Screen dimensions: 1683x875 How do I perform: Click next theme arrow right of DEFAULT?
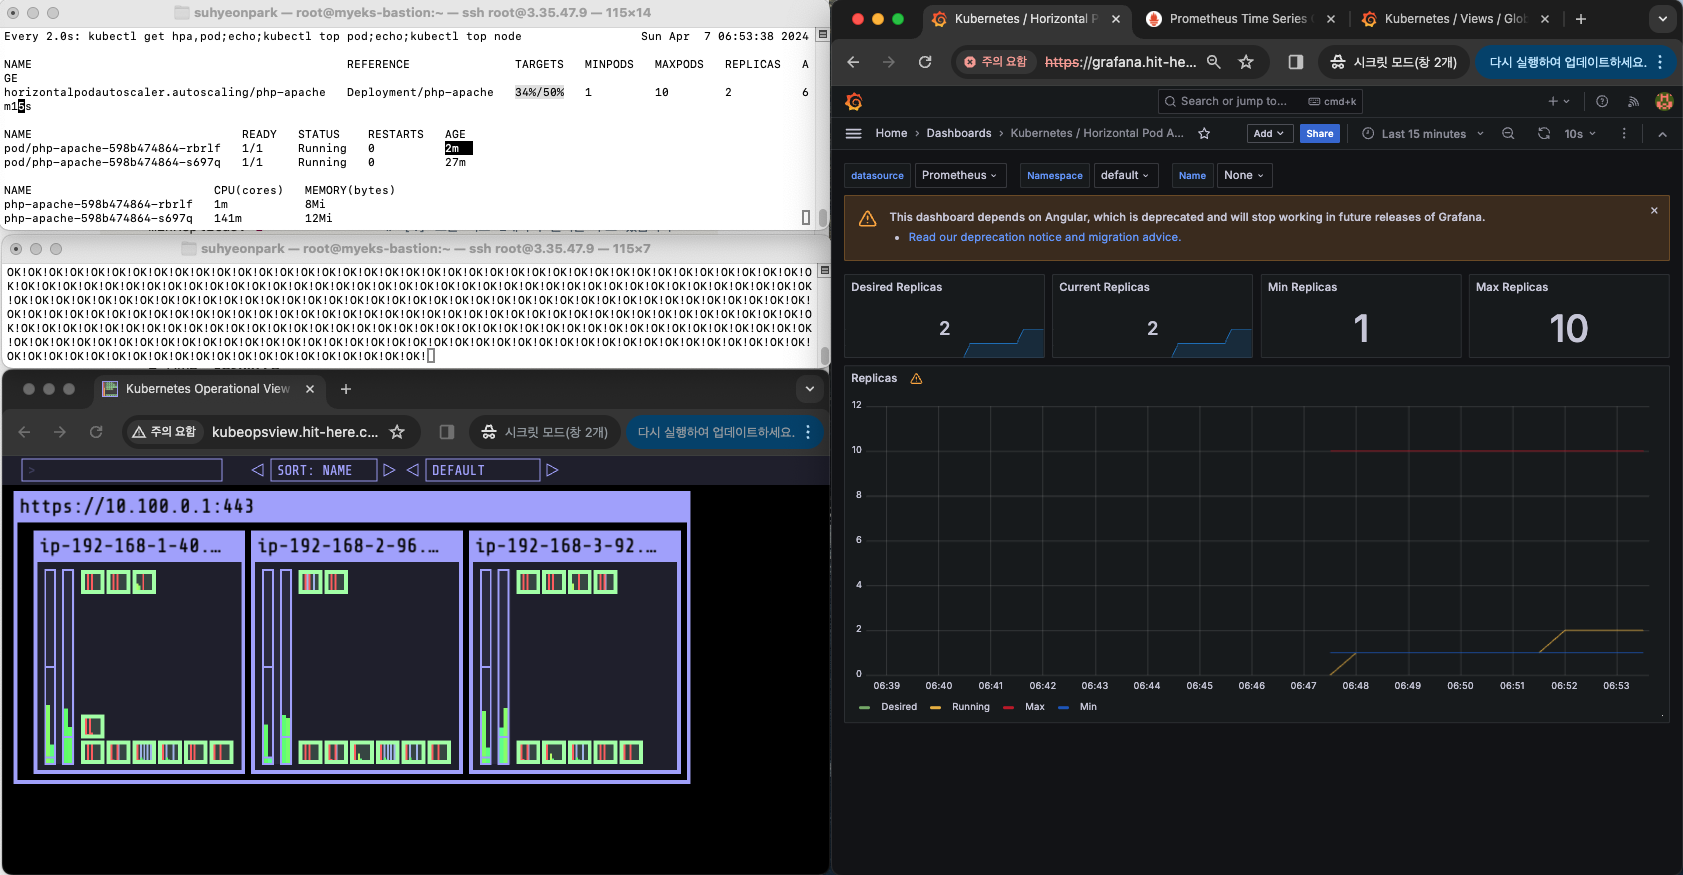click(552, 470)
